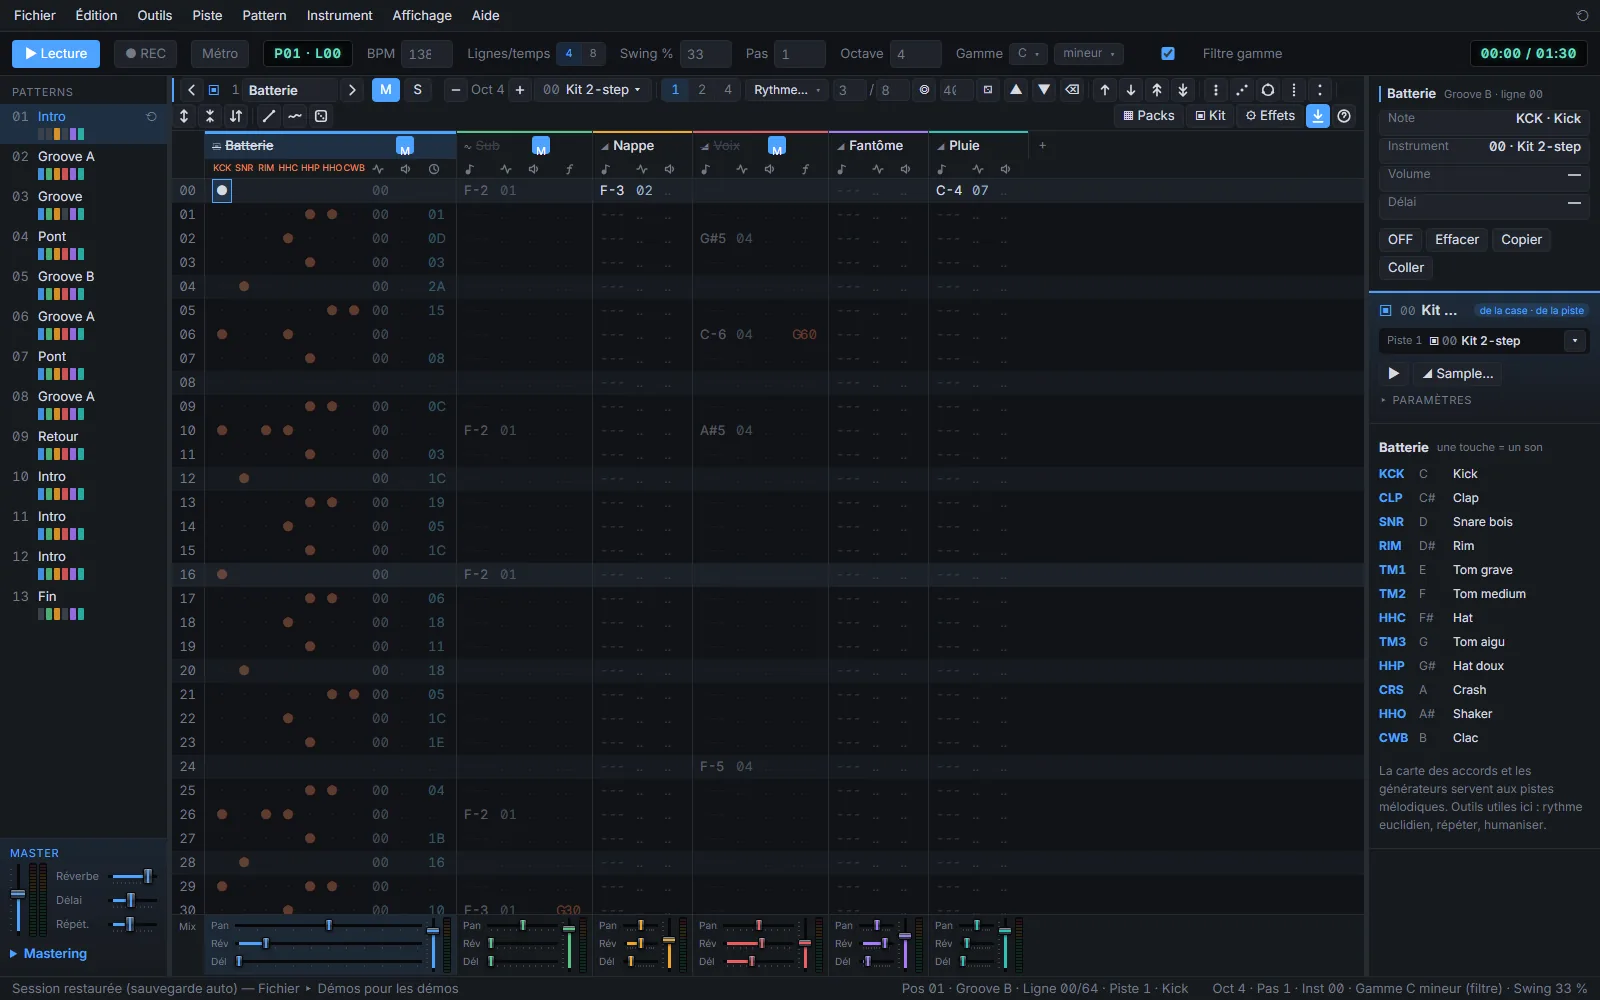Mute track with the M button in toolbar

point(386,90)
